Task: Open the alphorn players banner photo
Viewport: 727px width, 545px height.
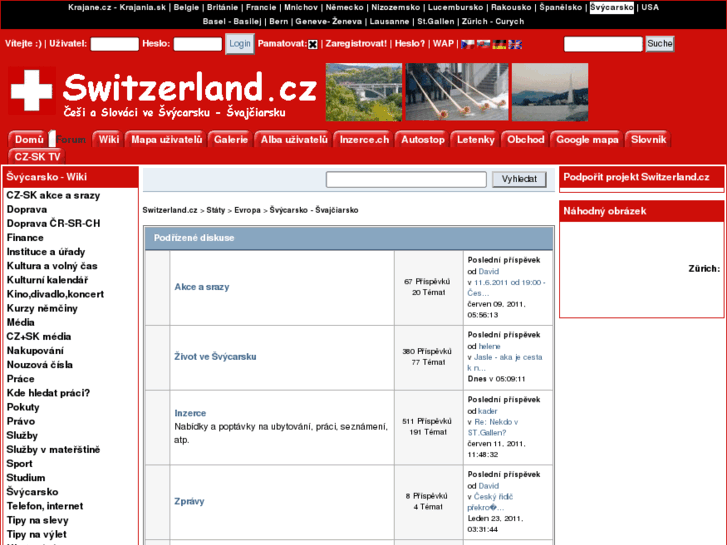Action: (457, 92)
